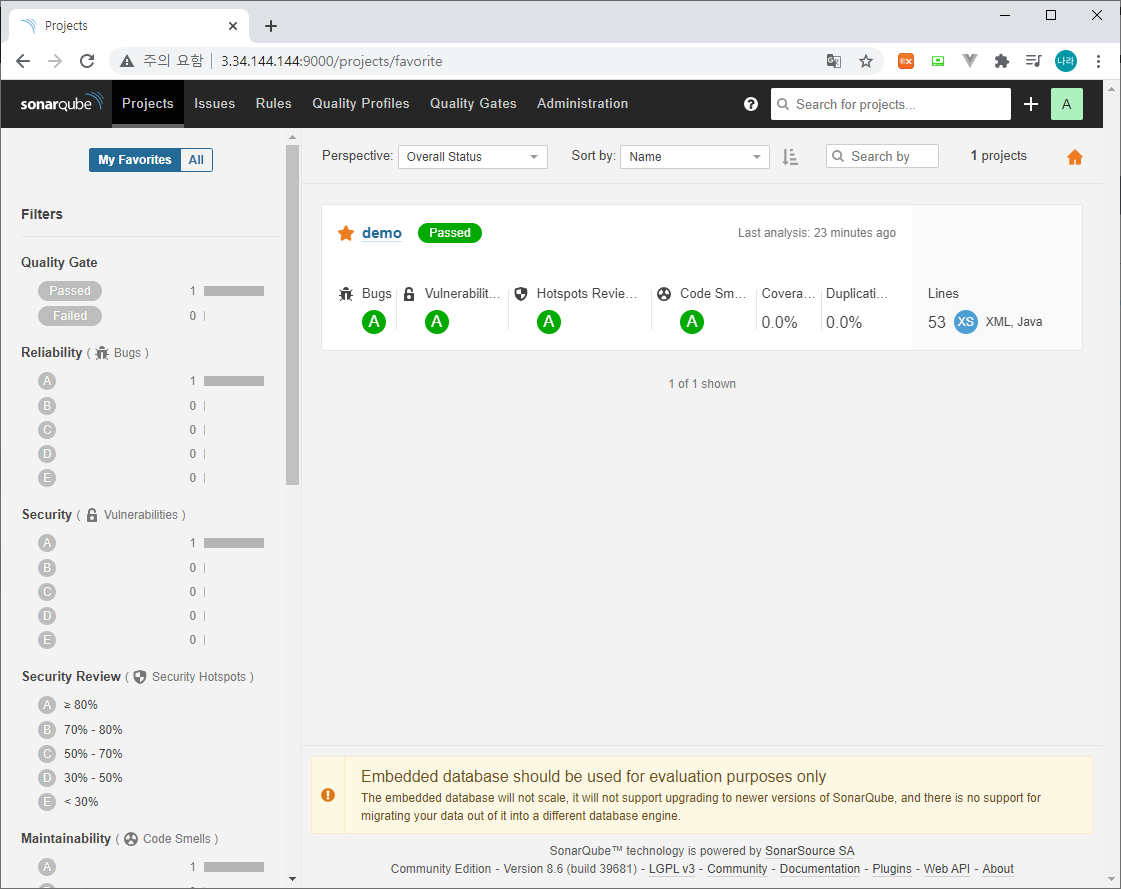Open the About footer link
The height and width of the screenshot is (889, 1121).
tap(997, 869)
